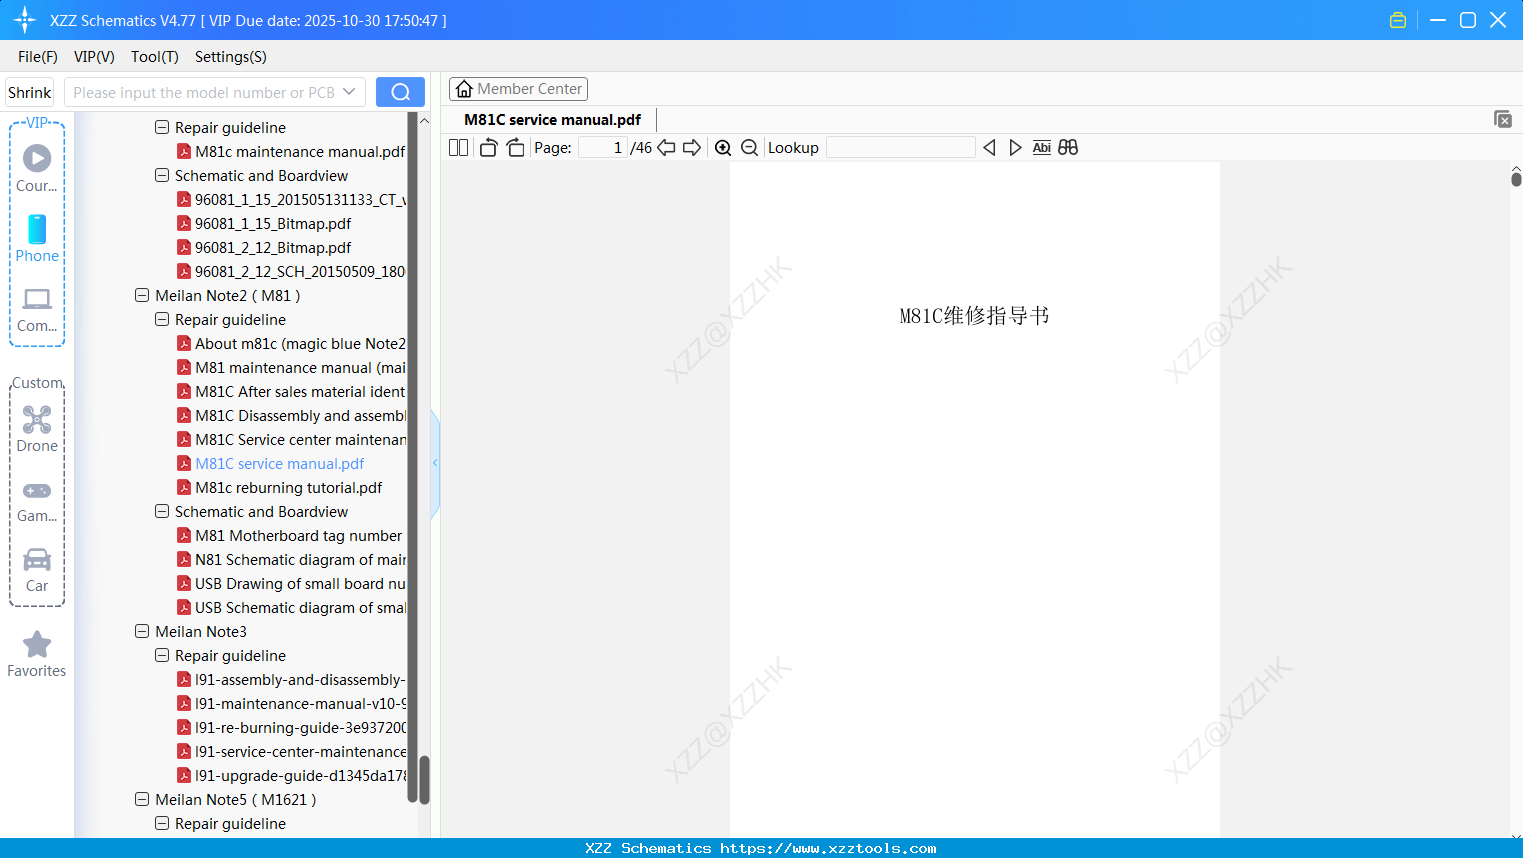Toggle case-sensitive search with Abi icon
This screenshot has width=1523, height=858.
(1041, 147)
